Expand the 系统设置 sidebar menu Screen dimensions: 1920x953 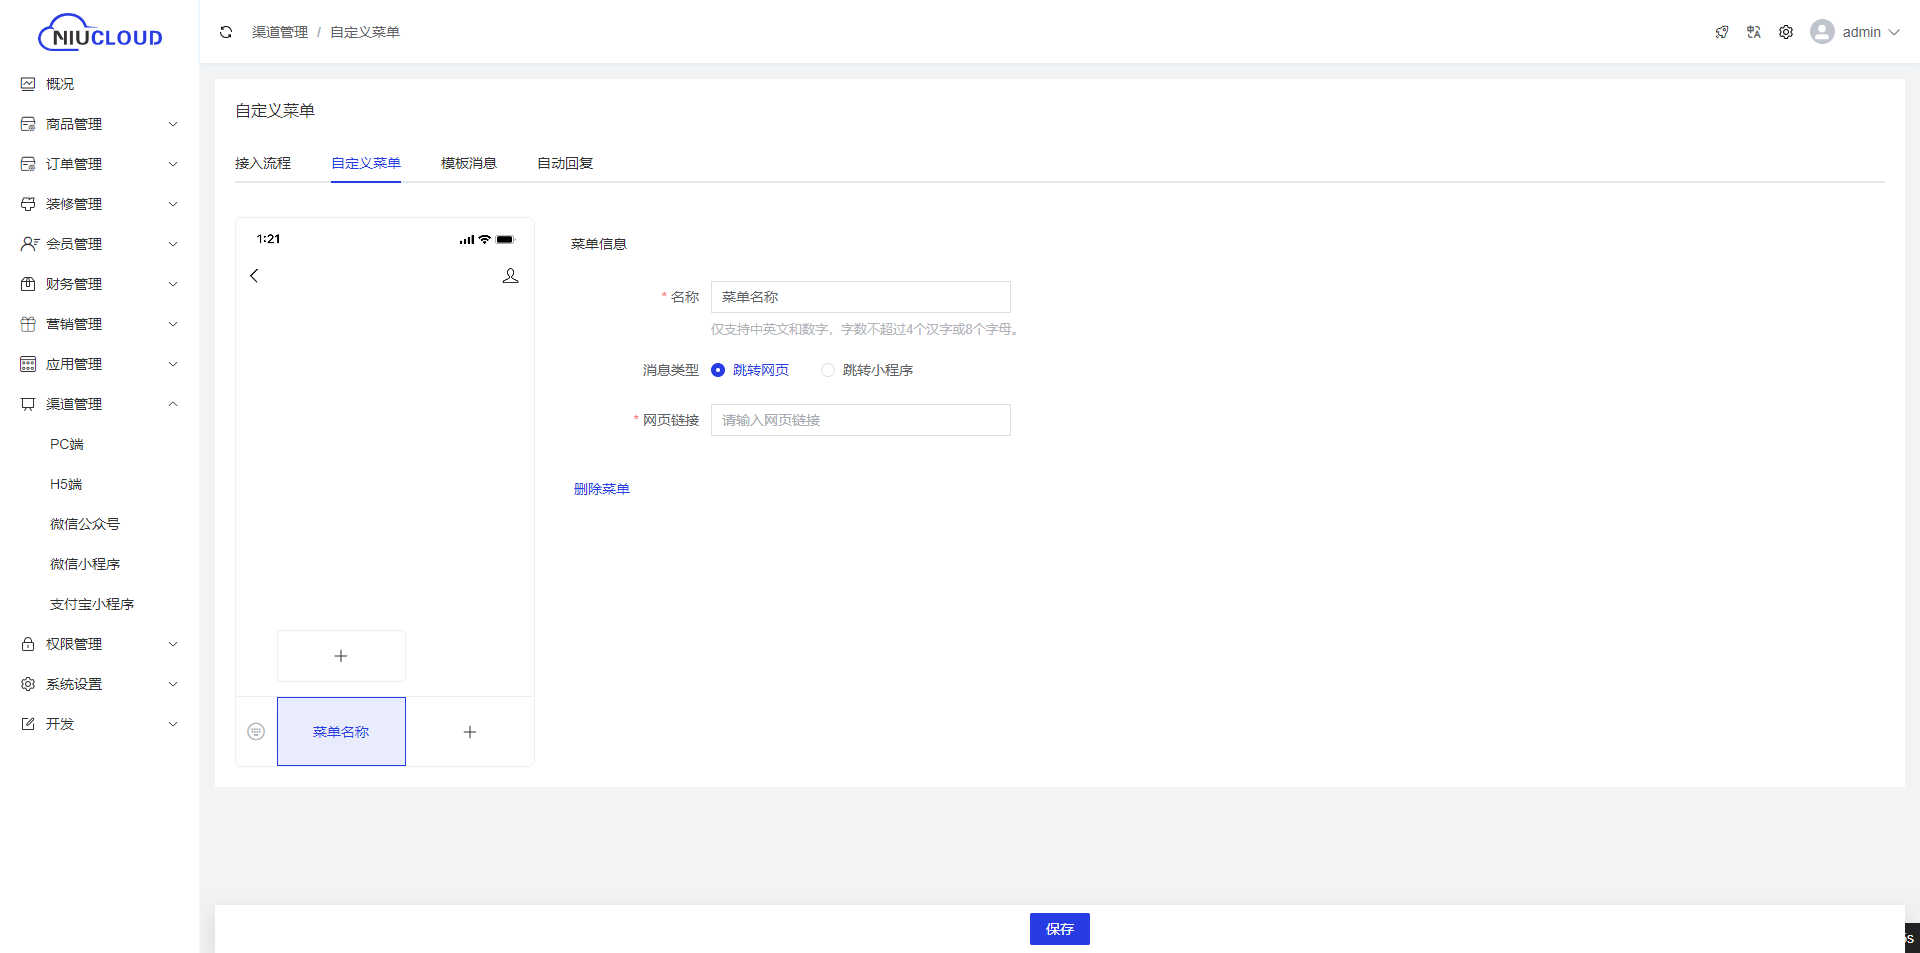pyautogui.click(x=100, y=684)
